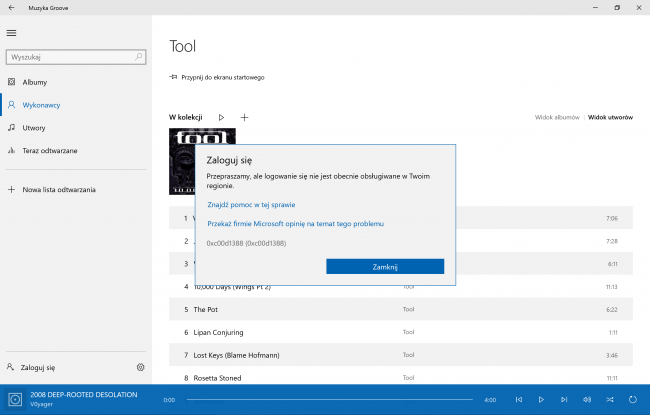Viewport: 650px width, 415px height.
Task: Click the now playing album art icon
Action: pos(15,400)
